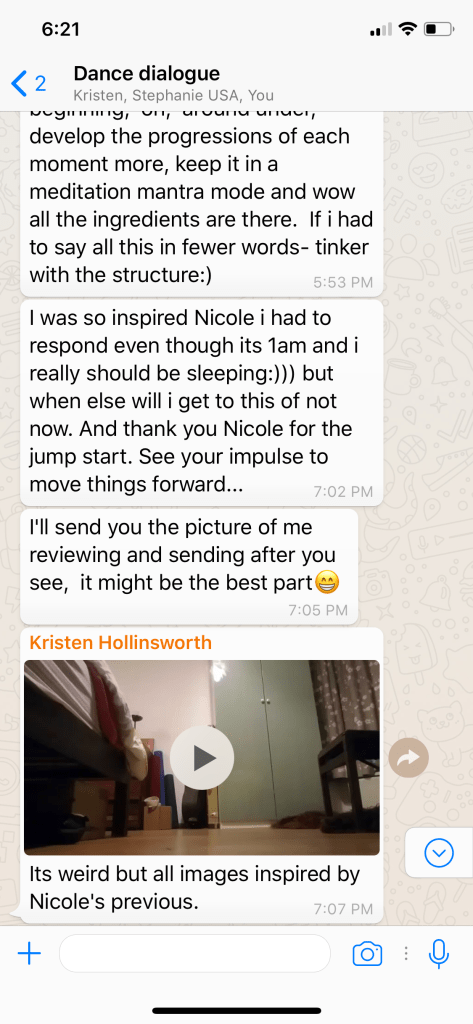Tap the Wi-Fi icon in status bar
Image resolution: width=473 pixels, height=1024 pixels.
408,29
